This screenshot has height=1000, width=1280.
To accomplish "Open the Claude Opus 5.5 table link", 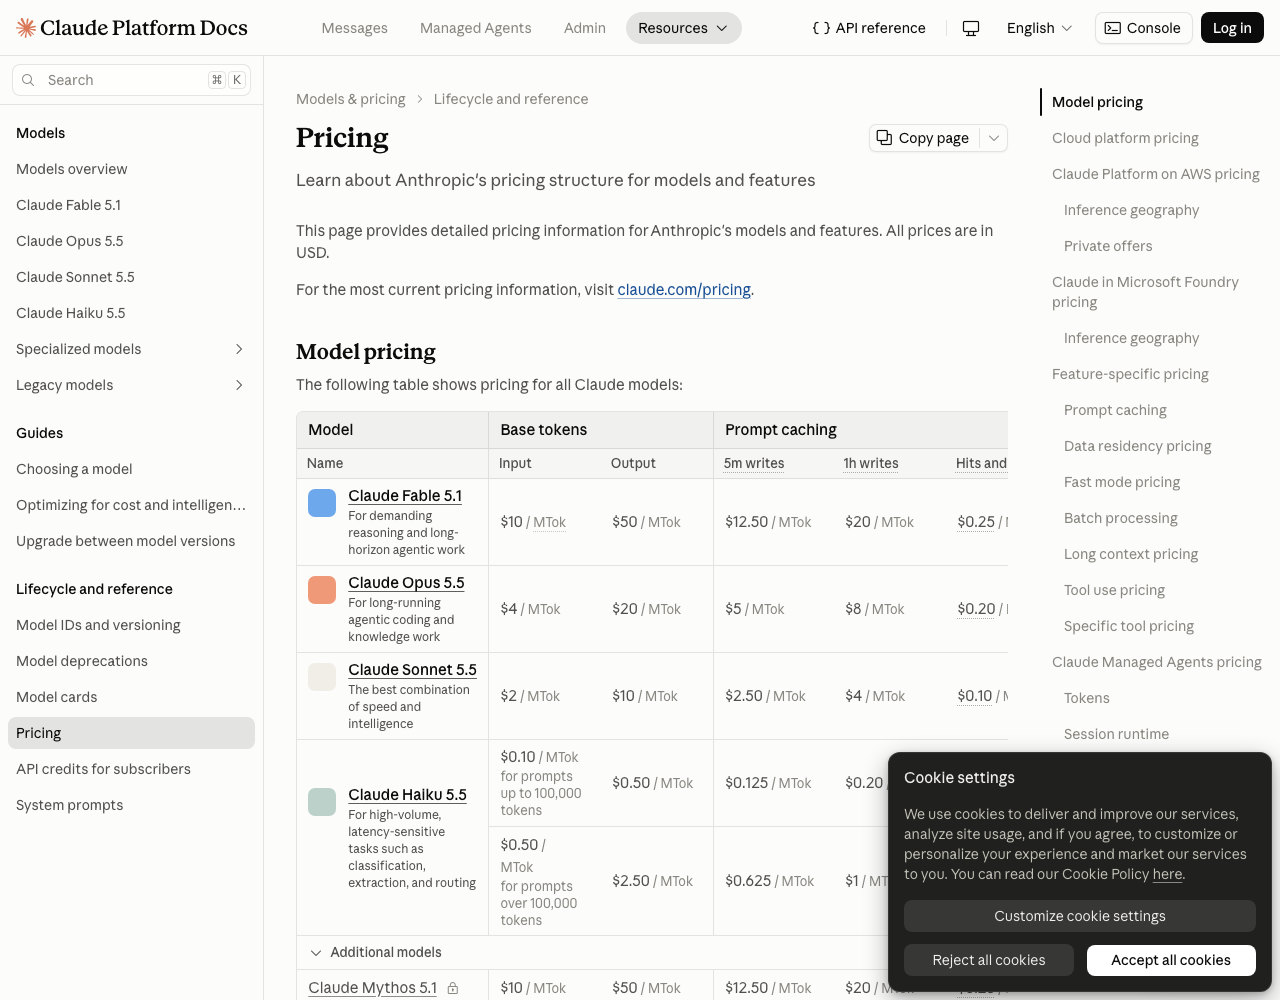I will pos(406,583).
